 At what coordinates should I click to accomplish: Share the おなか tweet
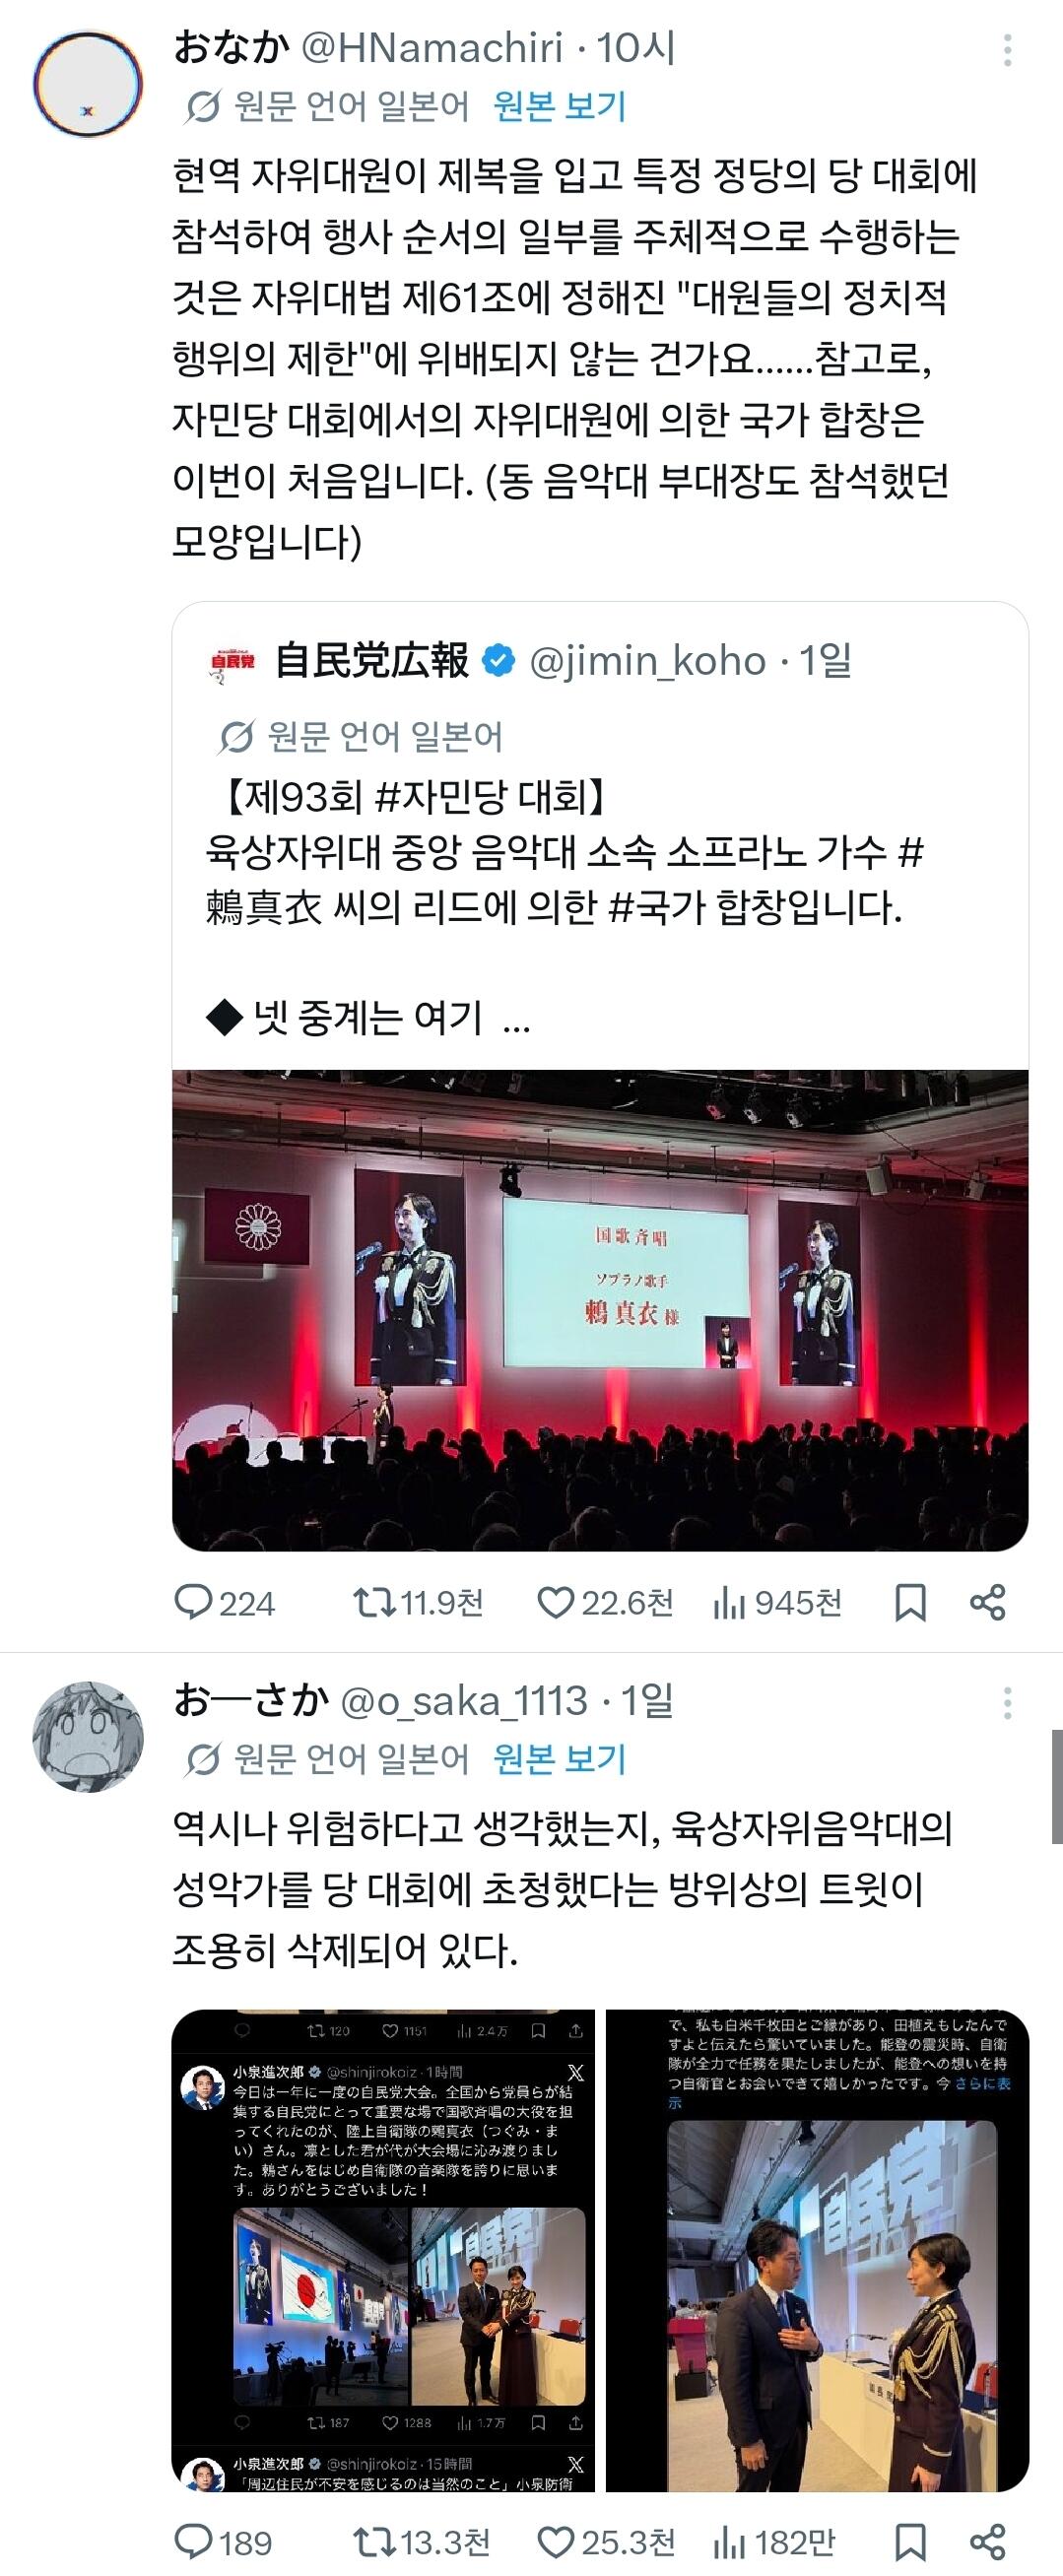coord(988,1603)
